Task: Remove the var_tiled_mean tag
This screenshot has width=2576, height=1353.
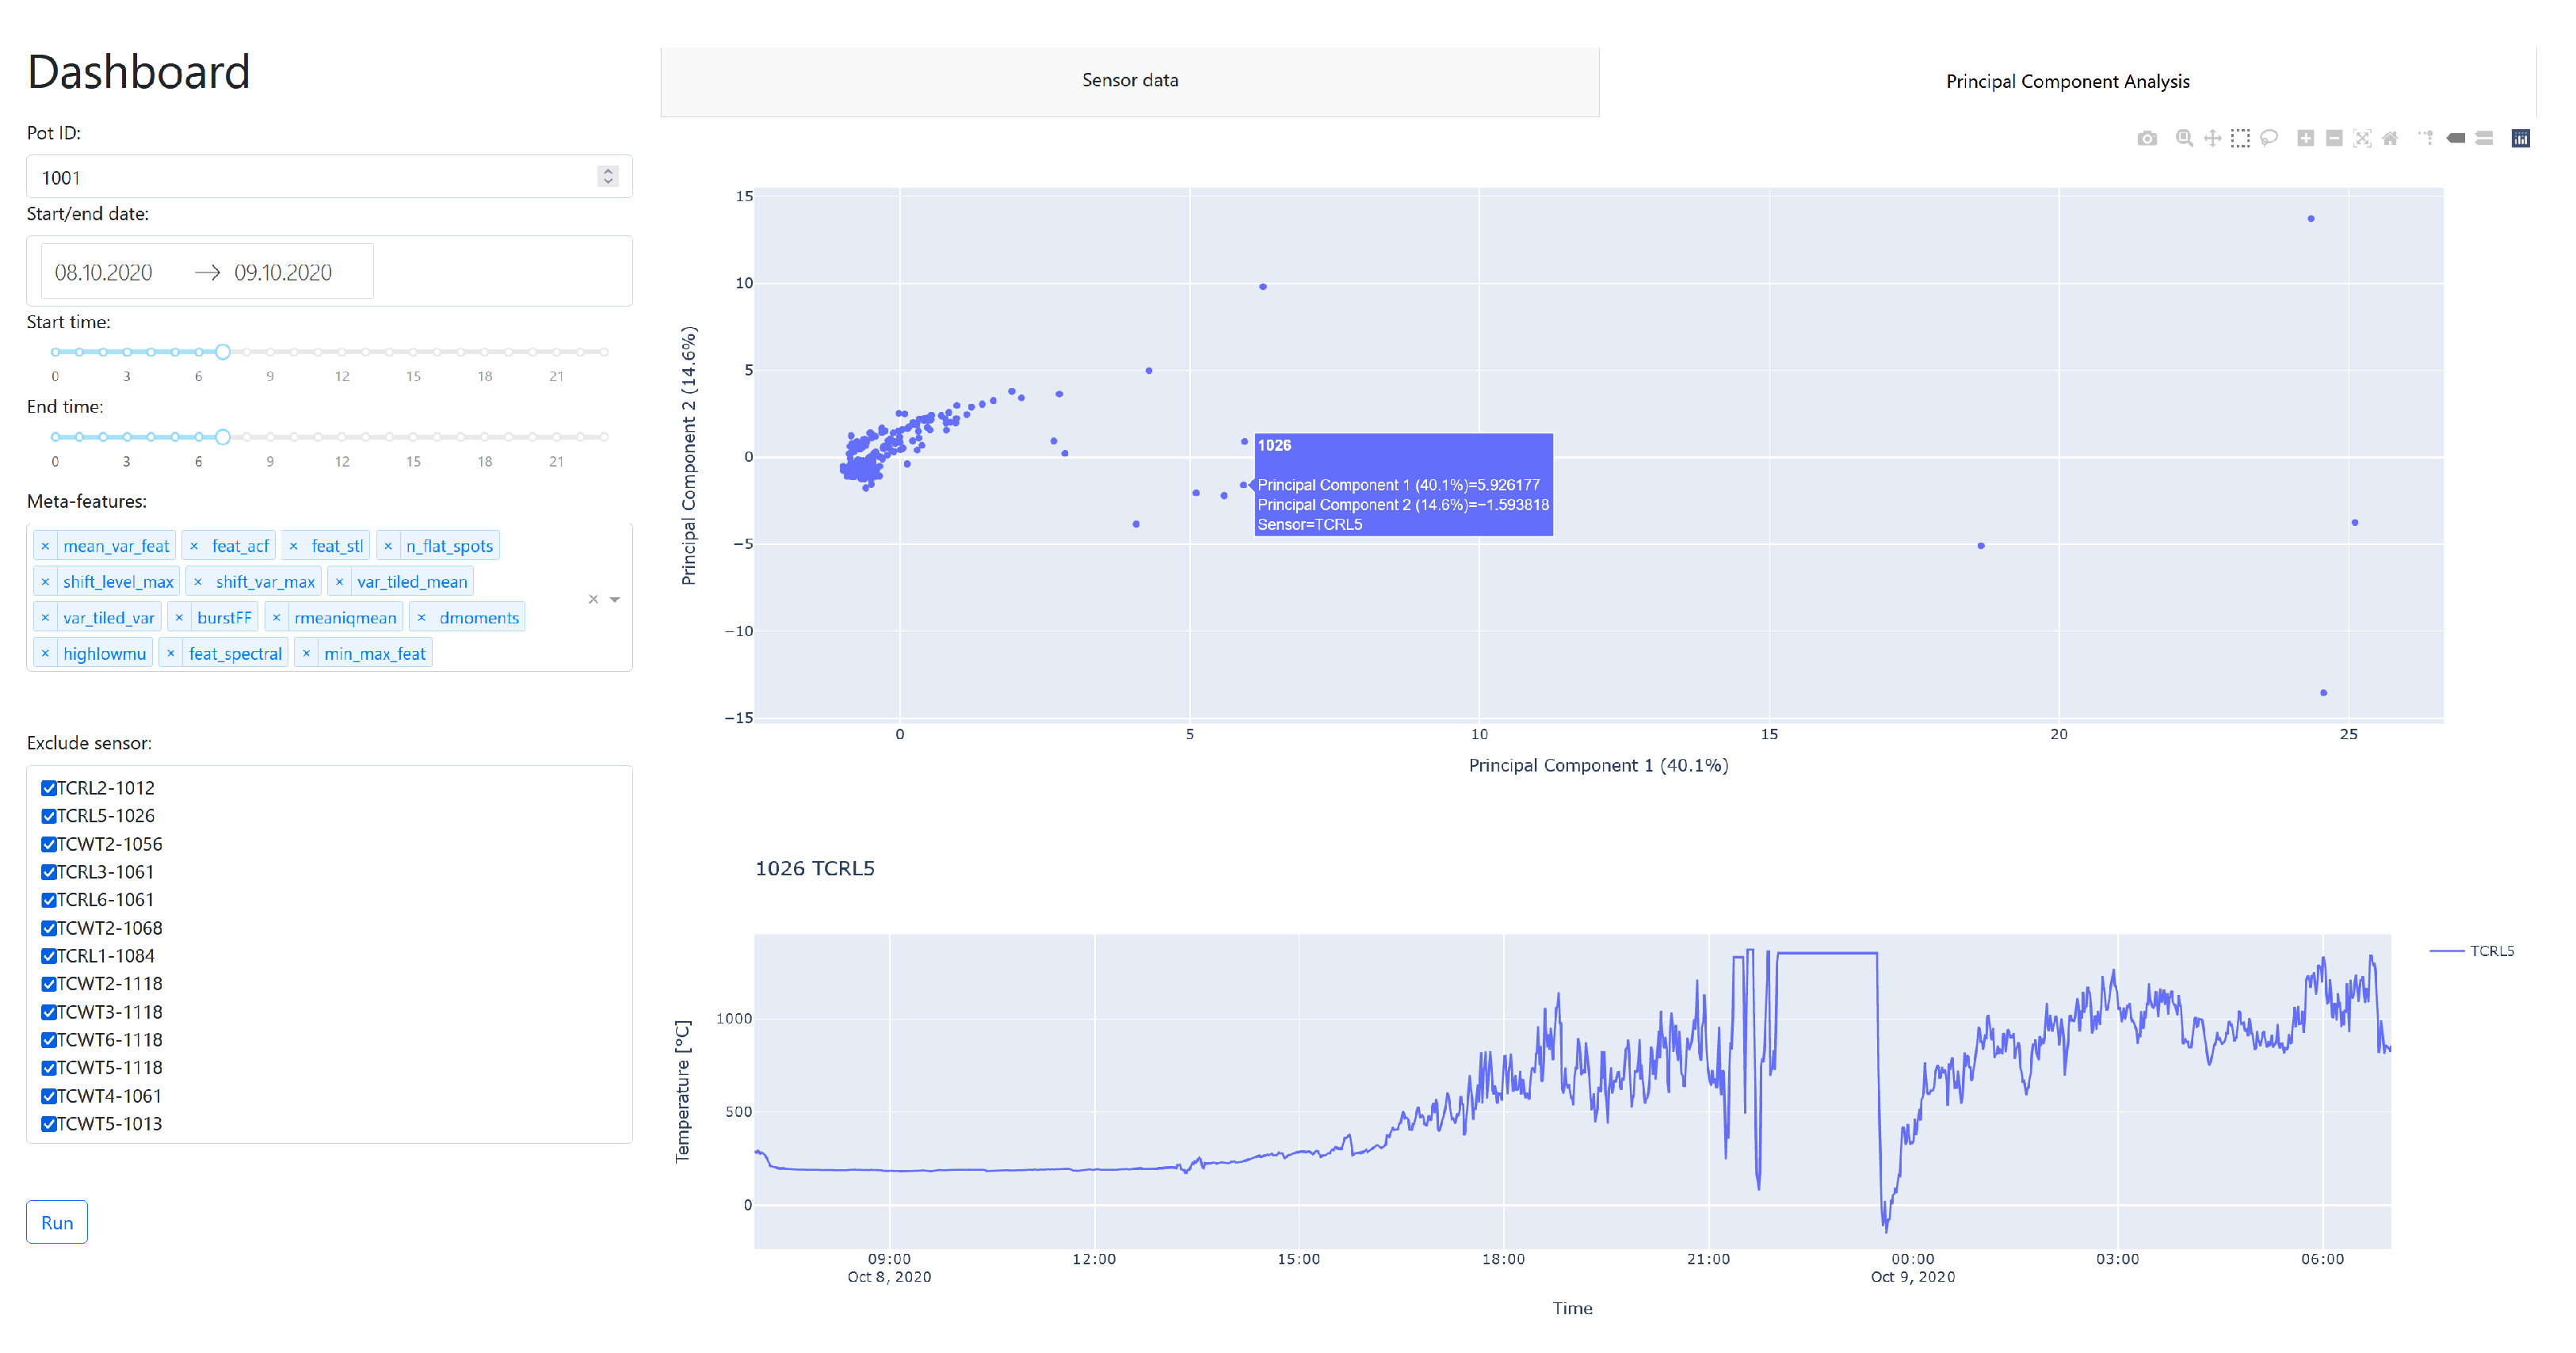Action: pyautogui.click(x=339, y=582)
